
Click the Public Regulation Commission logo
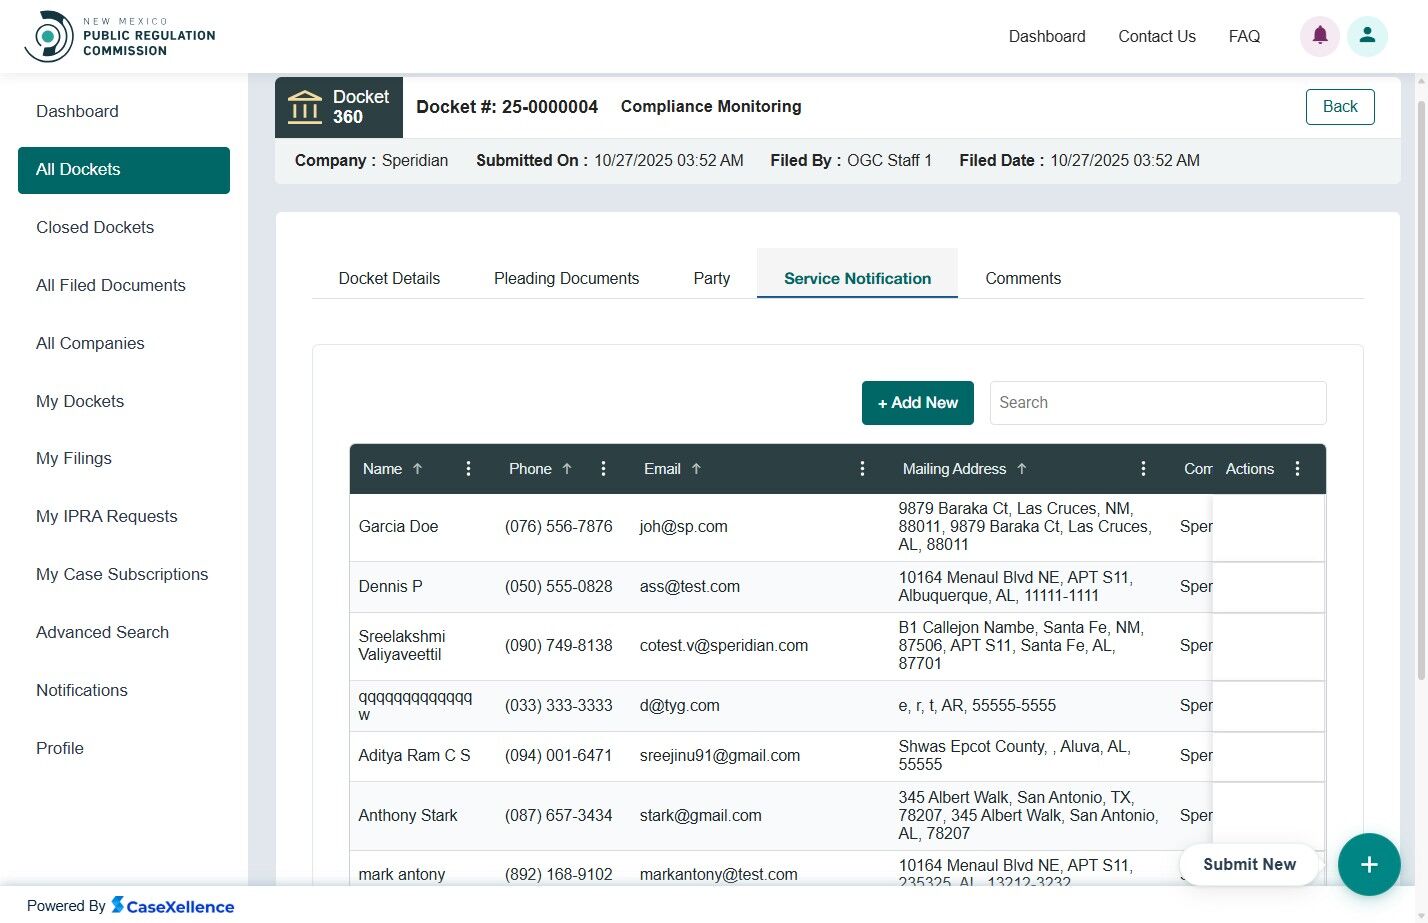click(x=120, y=36)
